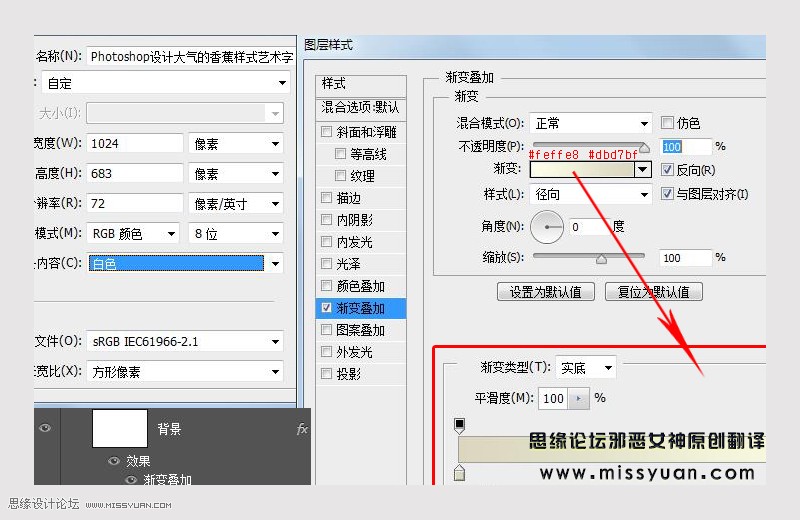The height and width of the screenshot is (520, 800).
Task: Click the 复位为默认值 button
Action: pos(654,292)
